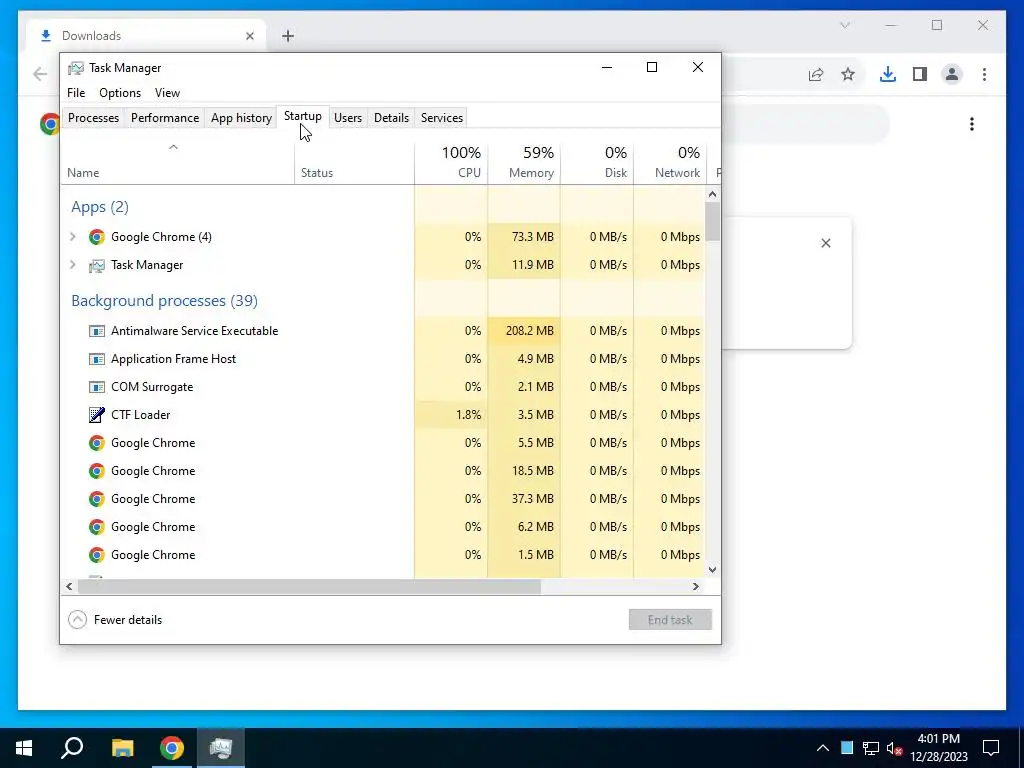Click Task Manager taskbar button

click(221, 748)
